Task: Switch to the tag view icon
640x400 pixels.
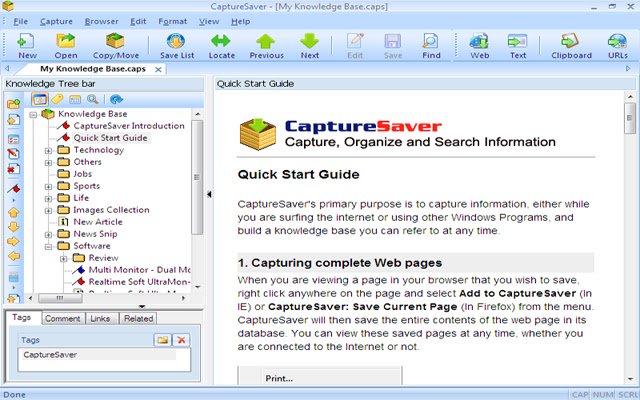Action: point(57,99)
